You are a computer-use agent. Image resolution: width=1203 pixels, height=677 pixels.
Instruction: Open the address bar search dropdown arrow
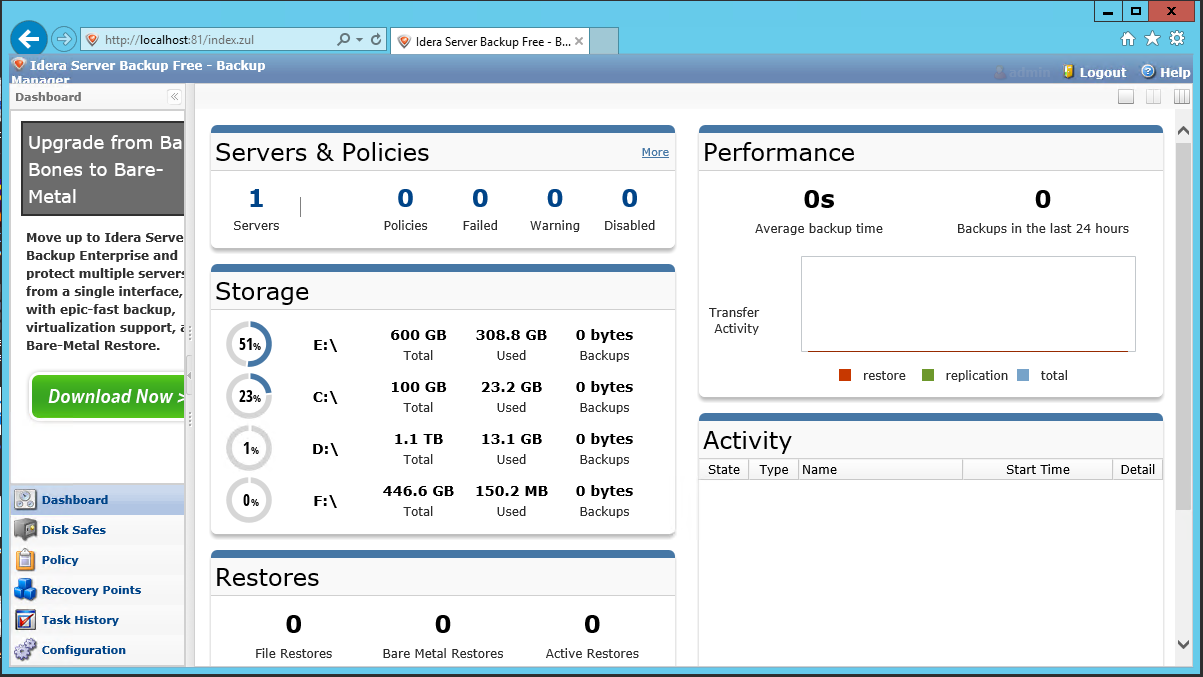(359, 40)
